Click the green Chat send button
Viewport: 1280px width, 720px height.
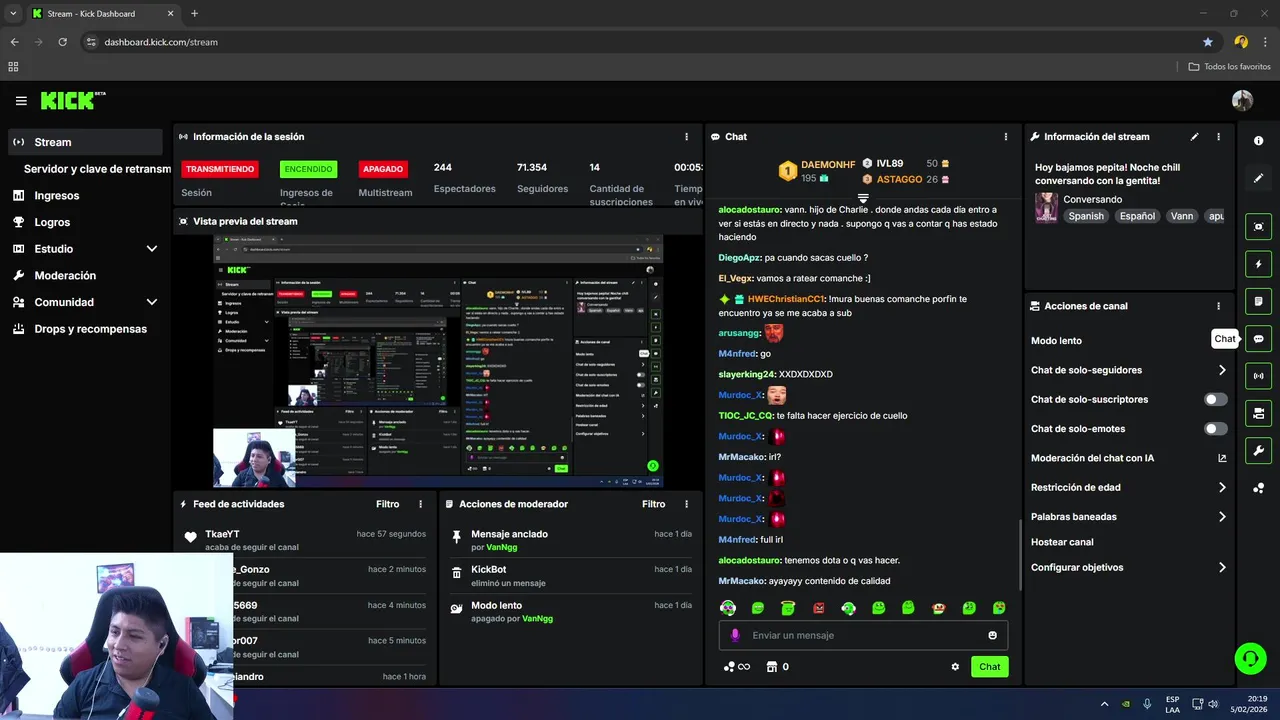coord(989,667)
